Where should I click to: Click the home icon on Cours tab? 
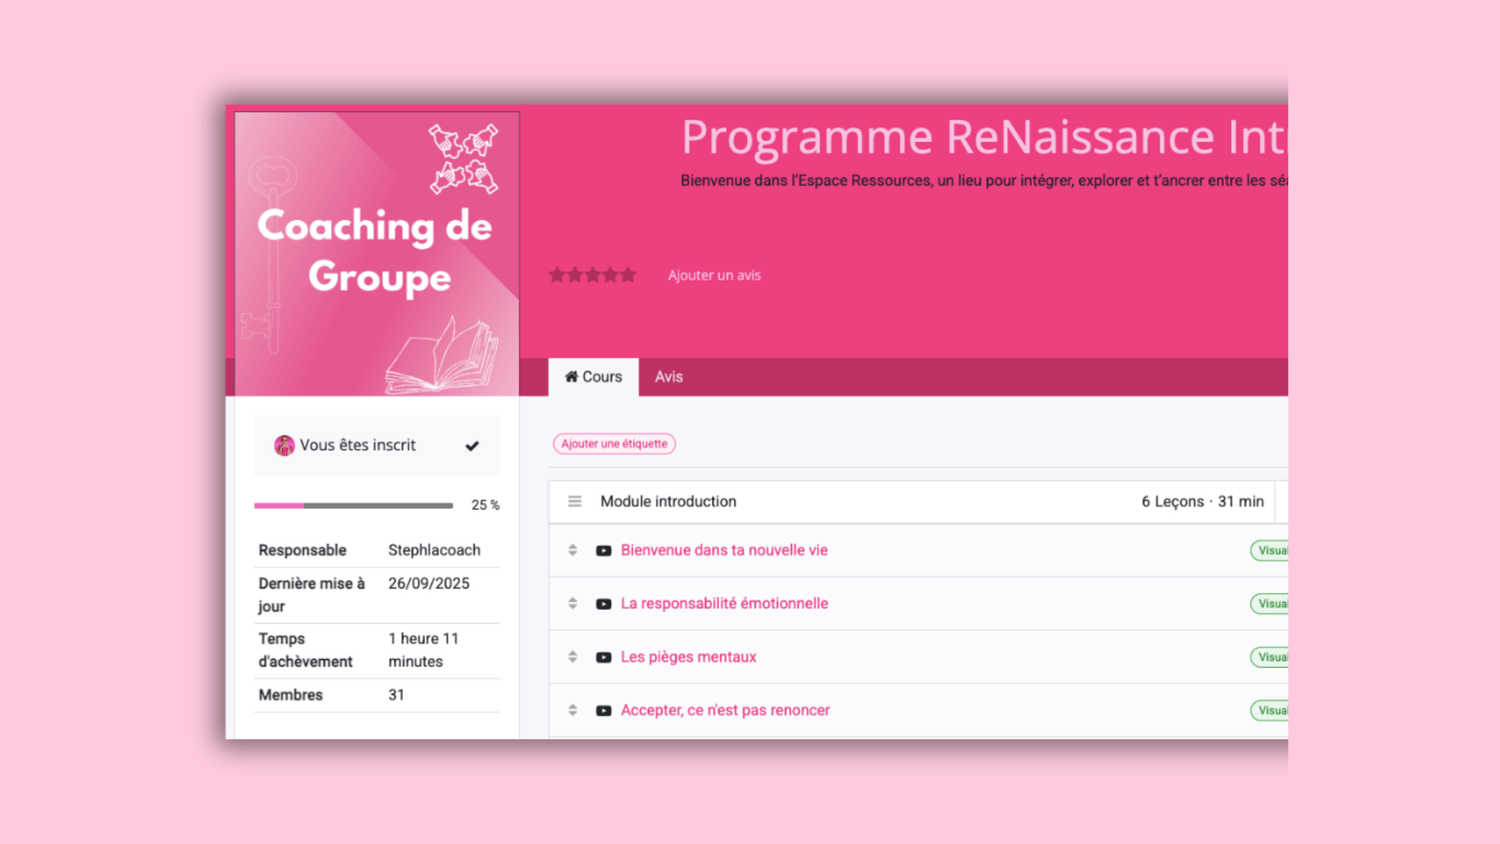(572, 377)
